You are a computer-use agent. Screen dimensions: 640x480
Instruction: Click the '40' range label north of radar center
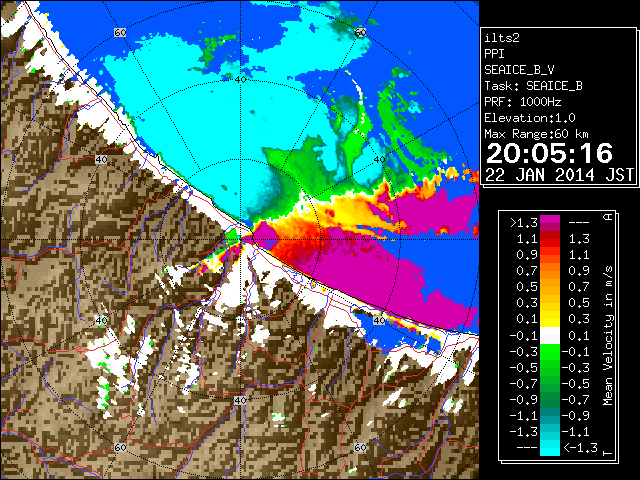(240, 80)
